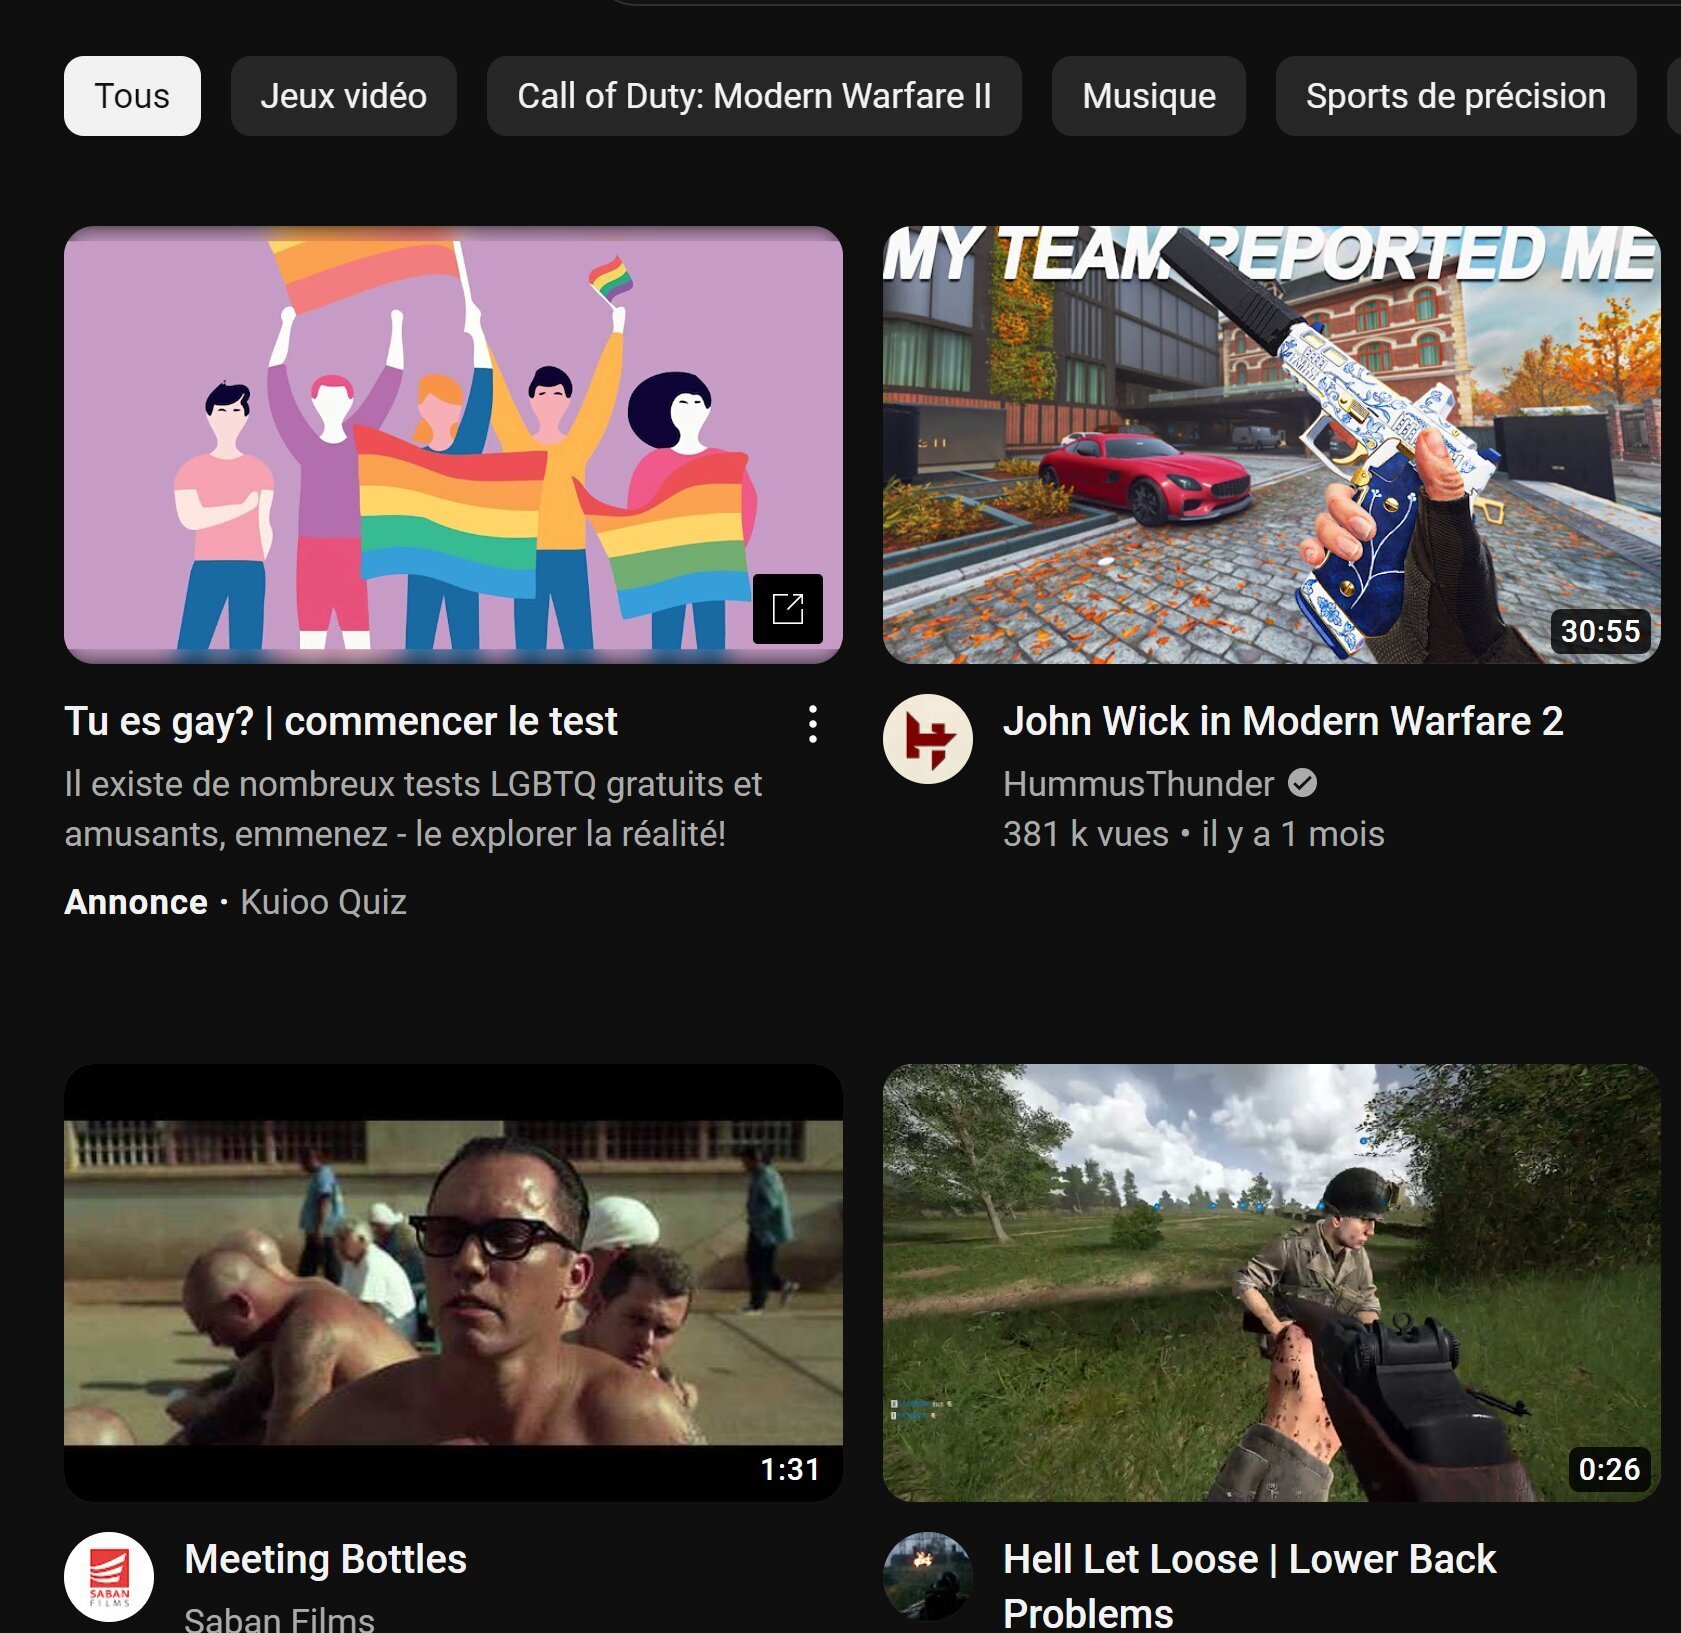Go to HummusThunder channel name
Viewport: 1681px width, 1633px height.
(x=1138, y=784)
